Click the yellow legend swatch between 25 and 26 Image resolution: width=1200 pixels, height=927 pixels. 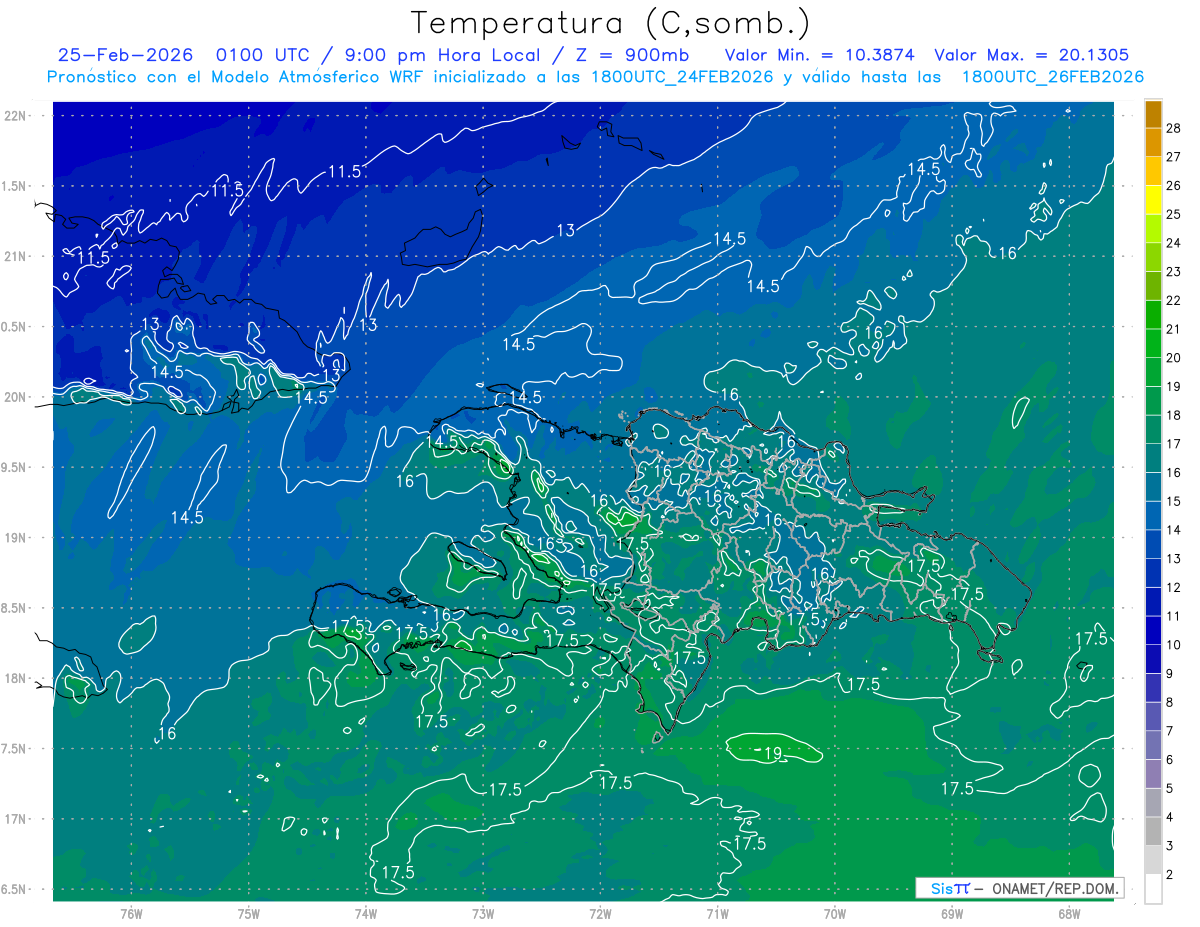1154,200
